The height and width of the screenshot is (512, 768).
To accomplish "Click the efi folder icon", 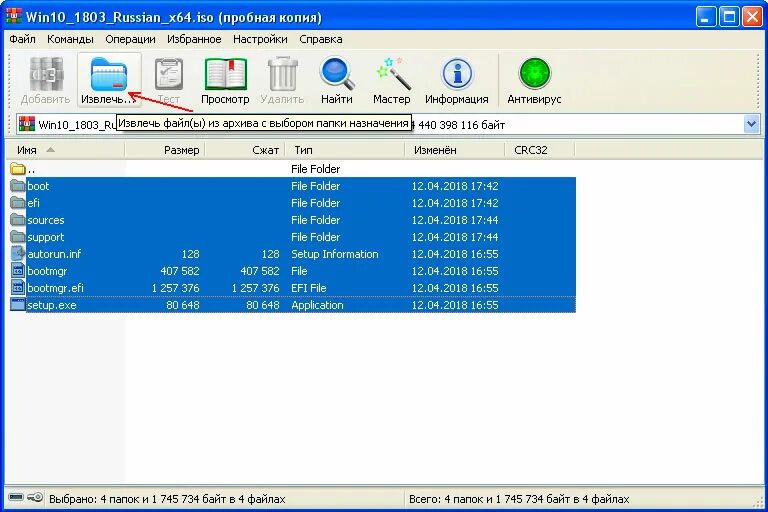I will [x=18, y=203].
